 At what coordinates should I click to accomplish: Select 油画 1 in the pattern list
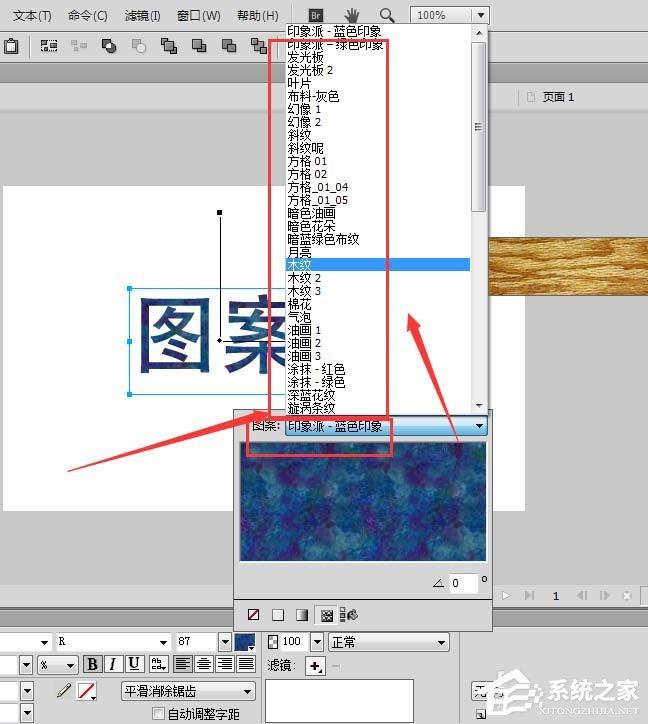[378, 330]
